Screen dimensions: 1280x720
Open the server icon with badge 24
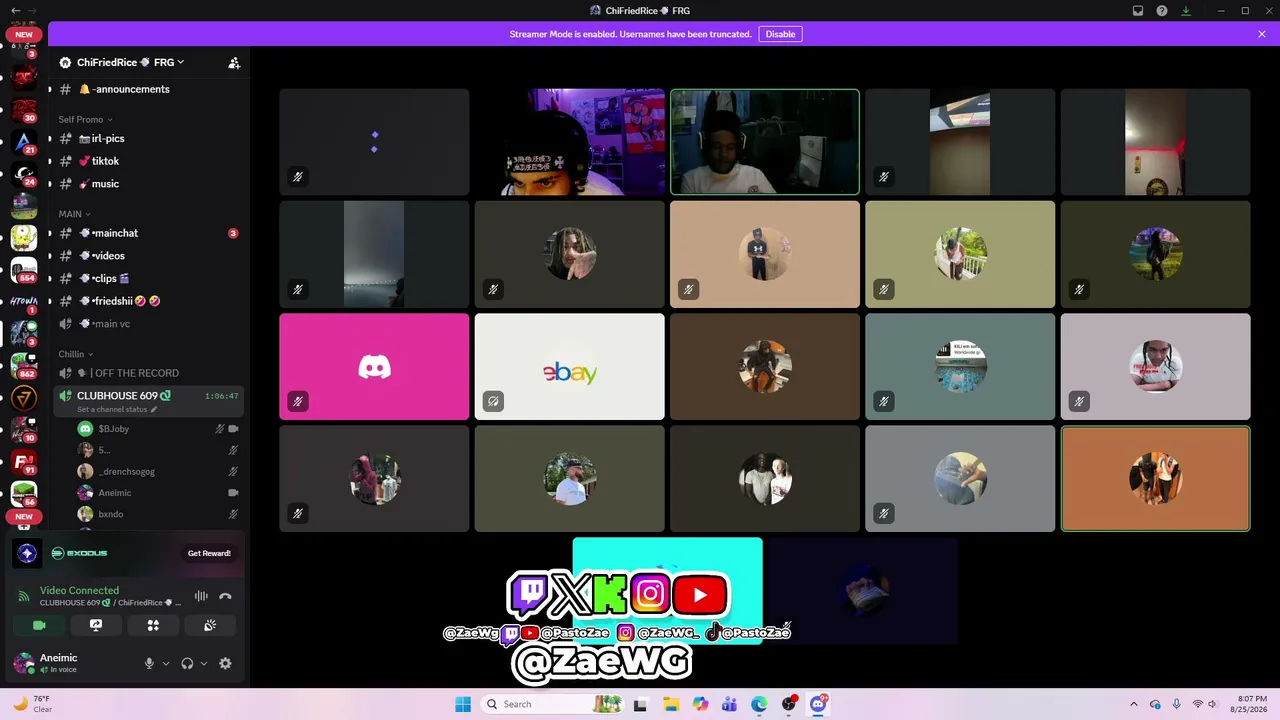24,174
